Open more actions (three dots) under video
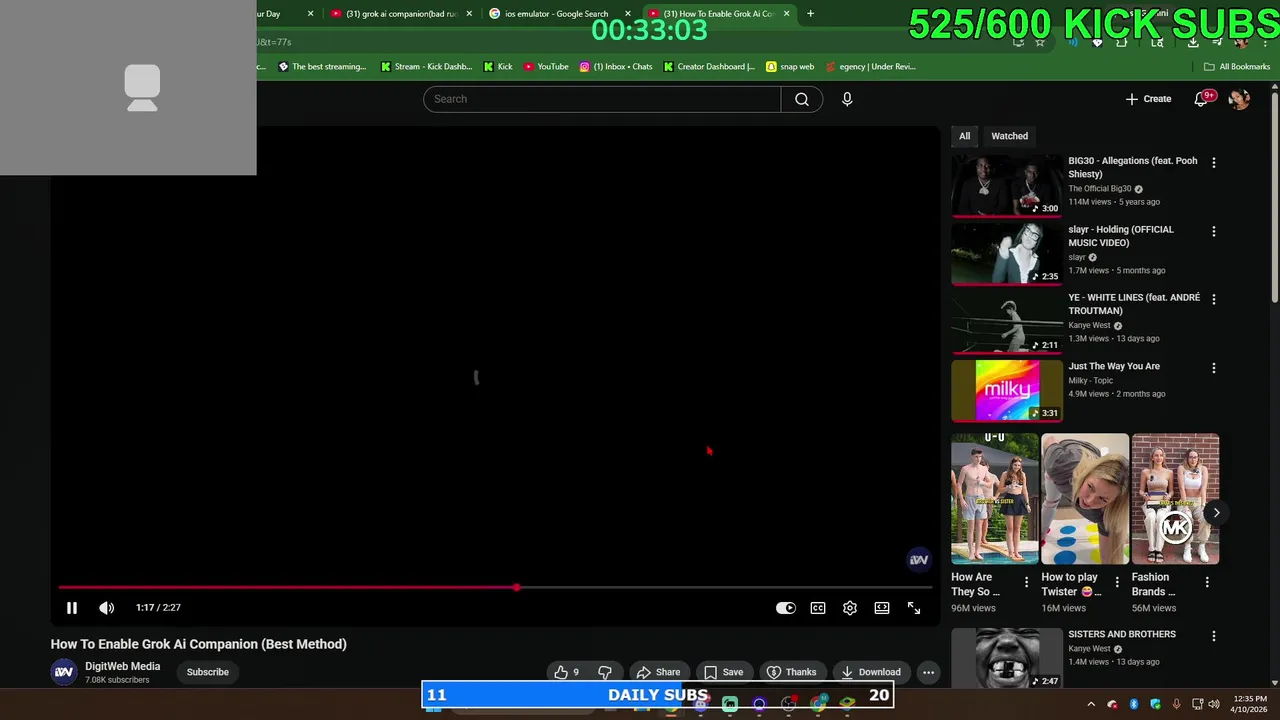 pos(928,672)
